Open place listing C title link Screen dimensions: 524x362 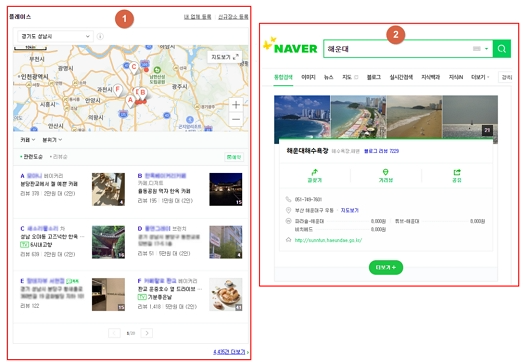42,229
